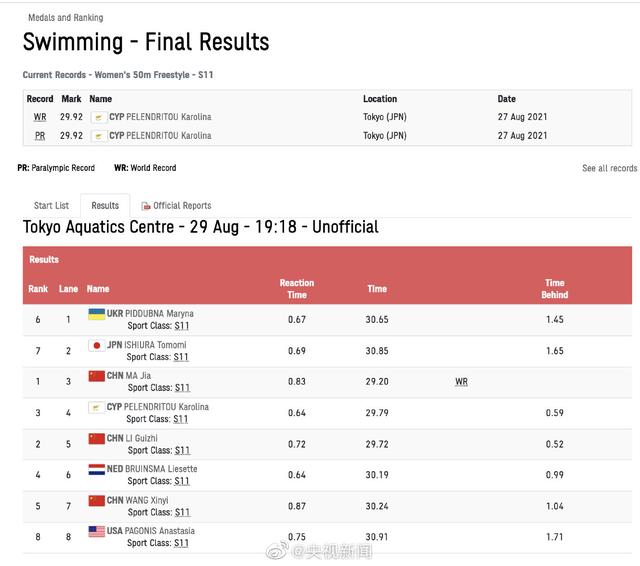Viewport: 640px width, 566px height.
Task: Open the S11 sport class link for PIDDUBNA
Action: (x=181, y=326)
